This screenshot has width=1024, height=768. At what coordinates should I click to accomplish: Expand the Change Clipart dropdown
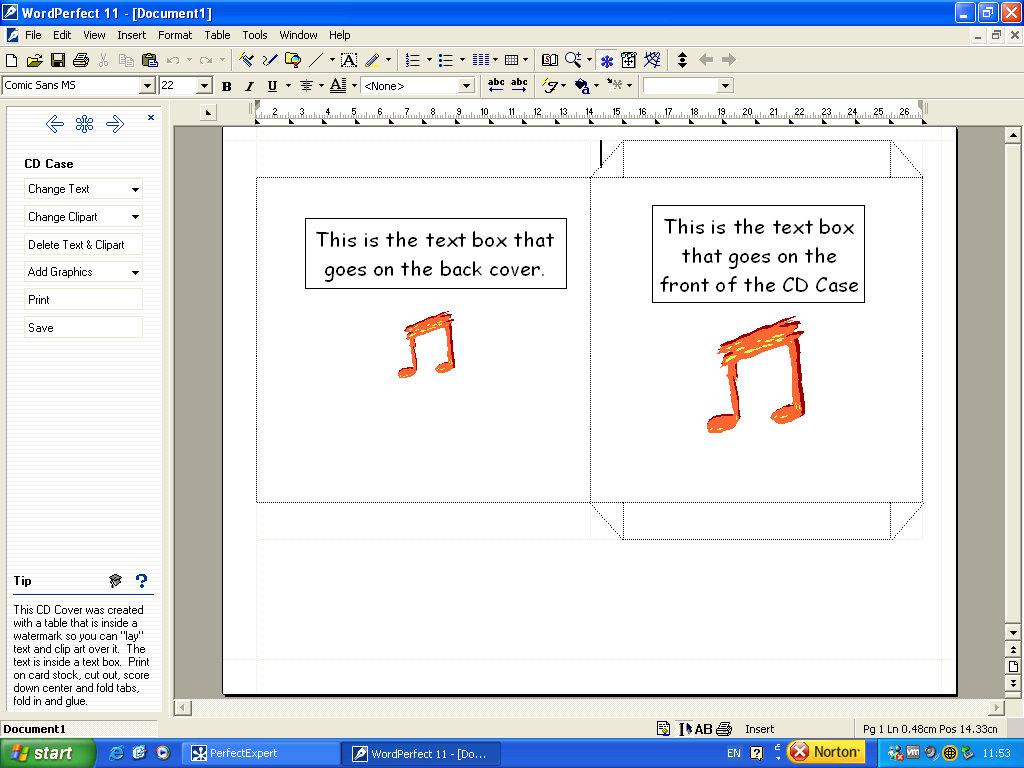135,217
